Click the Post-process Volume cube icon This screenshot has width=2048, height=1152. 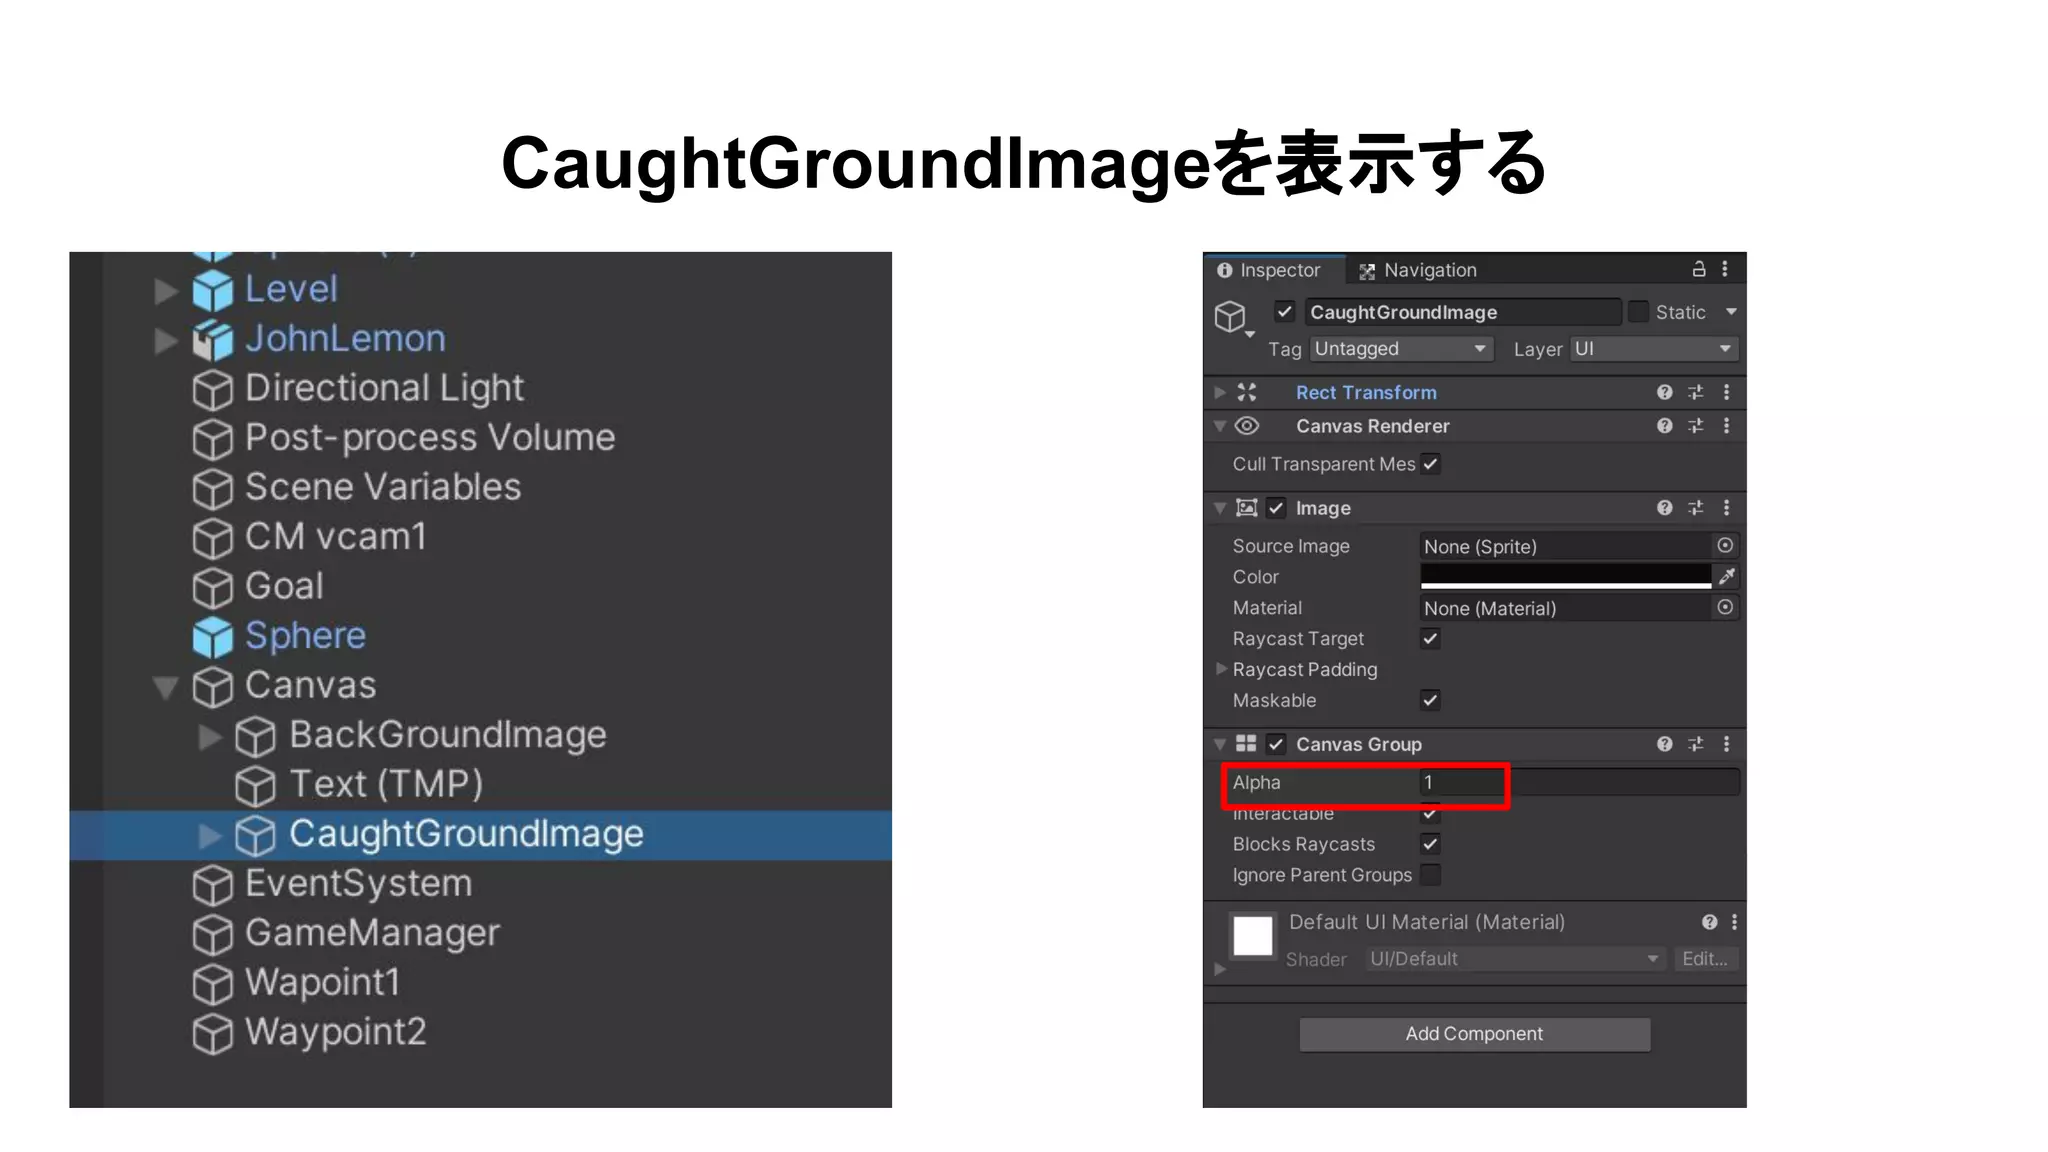point(212,439)
